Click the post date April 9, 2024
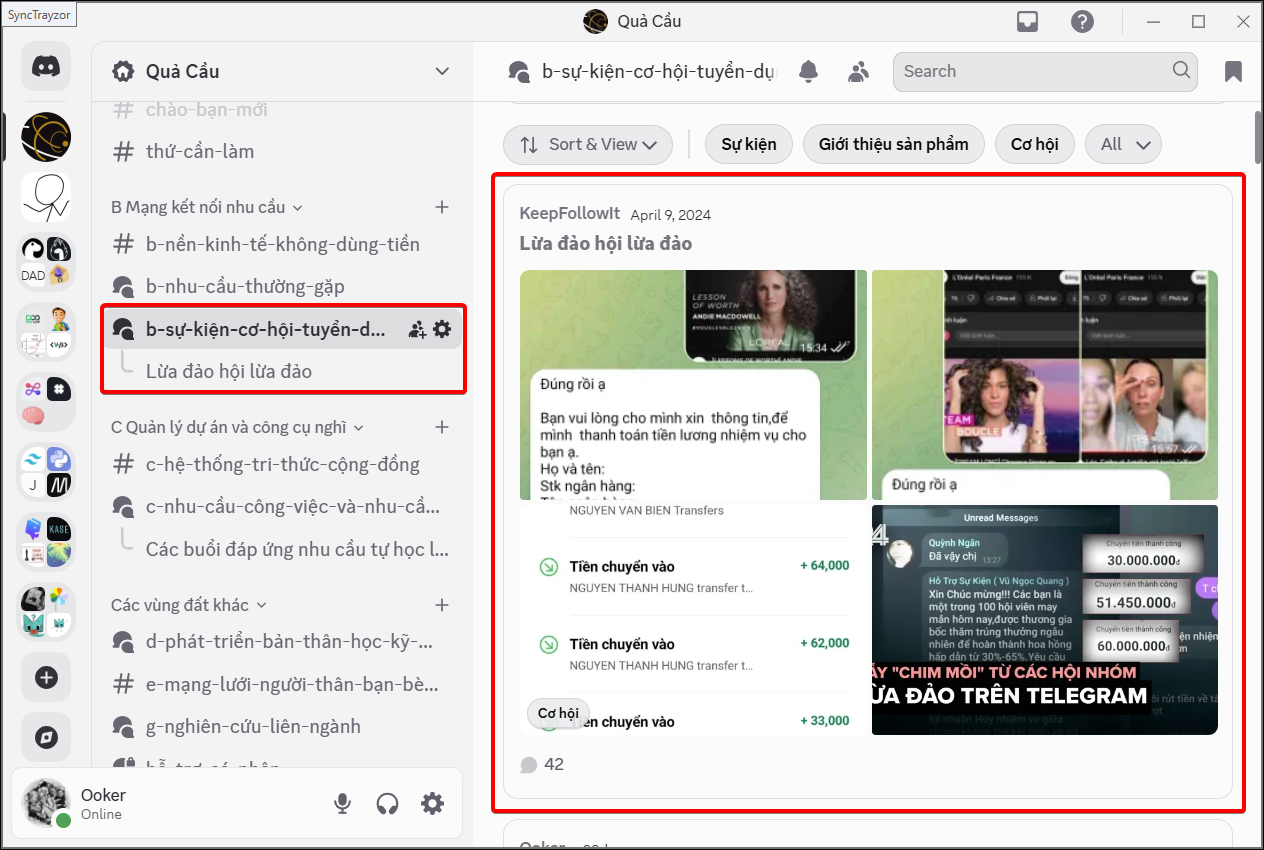The width and height of the screenshot is (1264, 850). click(x=671, y=215)
